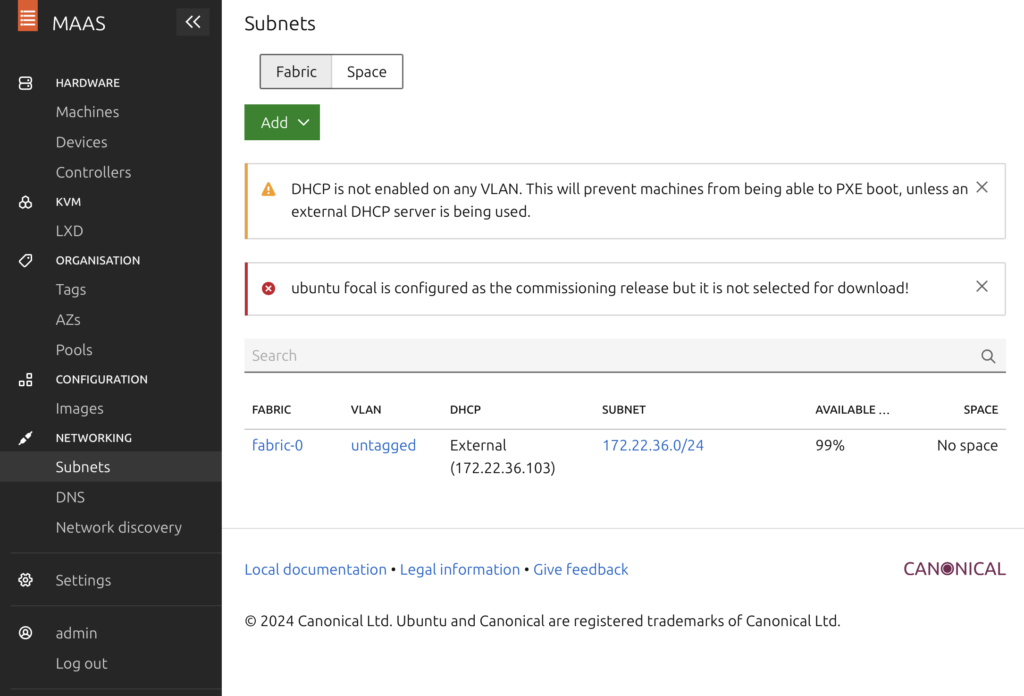Click the VLAN column header
The width and height of the screenshot is (1024, 696).
click(x=366, y=409)
